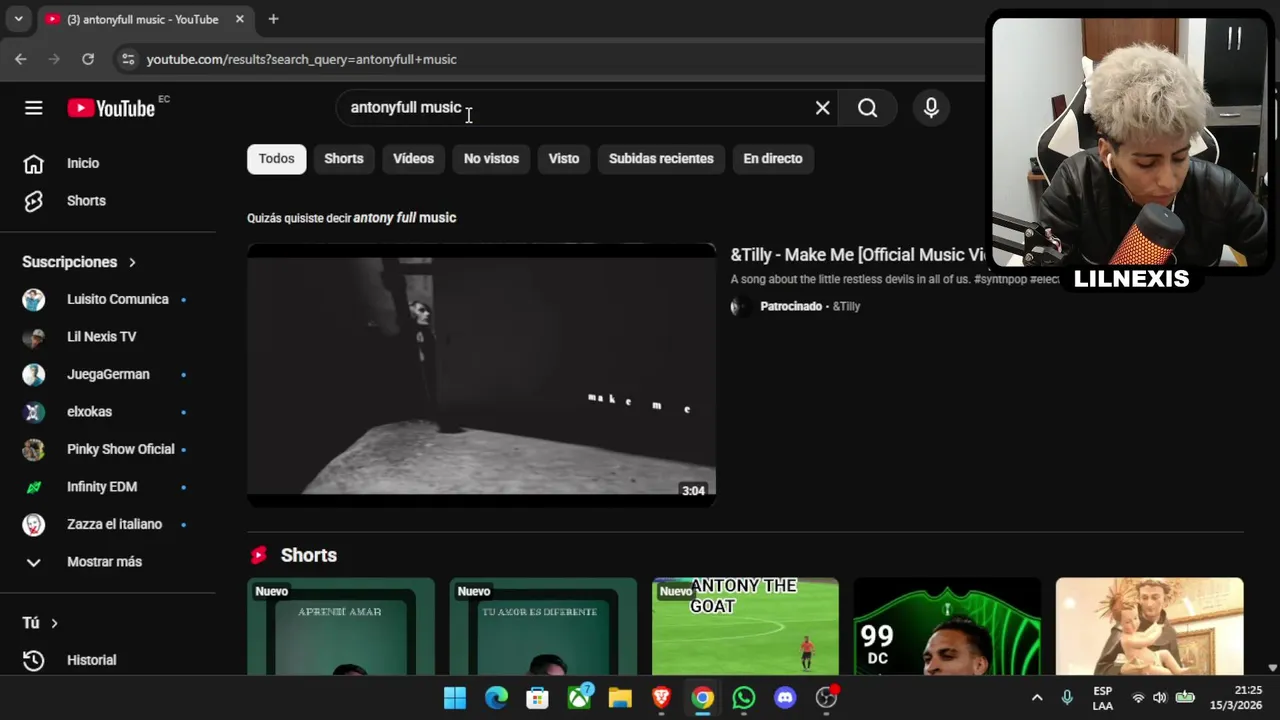Open Historial in the sidebar

[x=91, y=660]
